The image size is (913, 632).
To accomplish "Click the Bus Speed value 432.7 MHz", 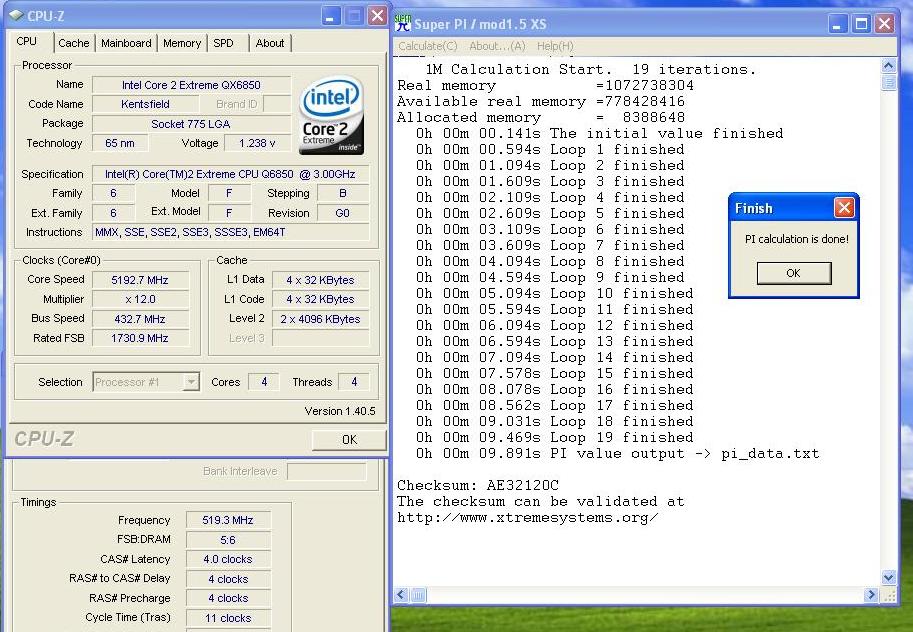I will coord(140,319).
